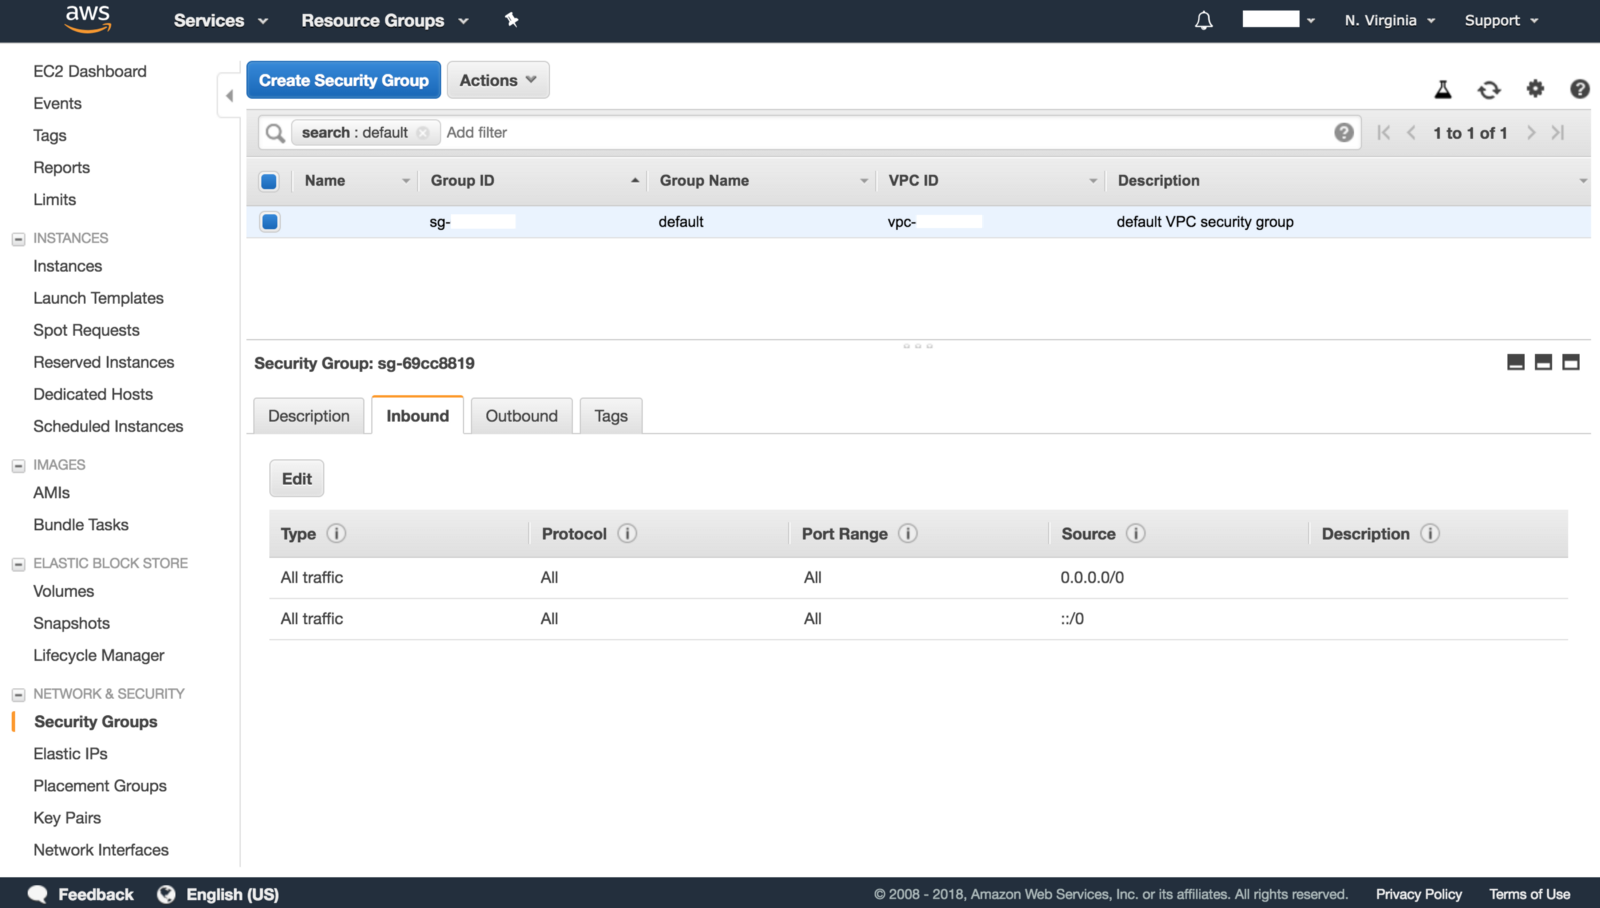Viewport: 1600px width, 908px height.
Task: Open the Name column filter arrow
Action: [406, 181]
